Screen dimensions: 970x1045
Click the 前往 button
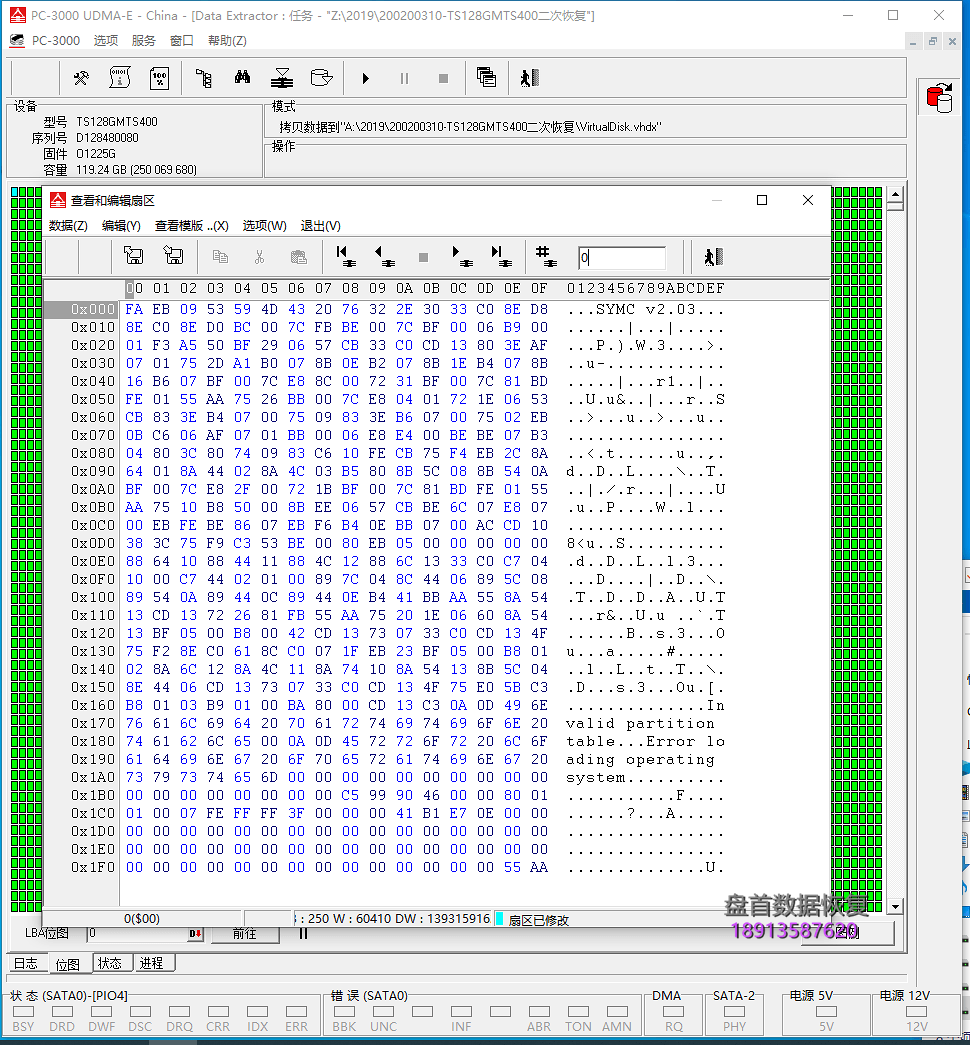pyautogui.click(x=244, y=934)
